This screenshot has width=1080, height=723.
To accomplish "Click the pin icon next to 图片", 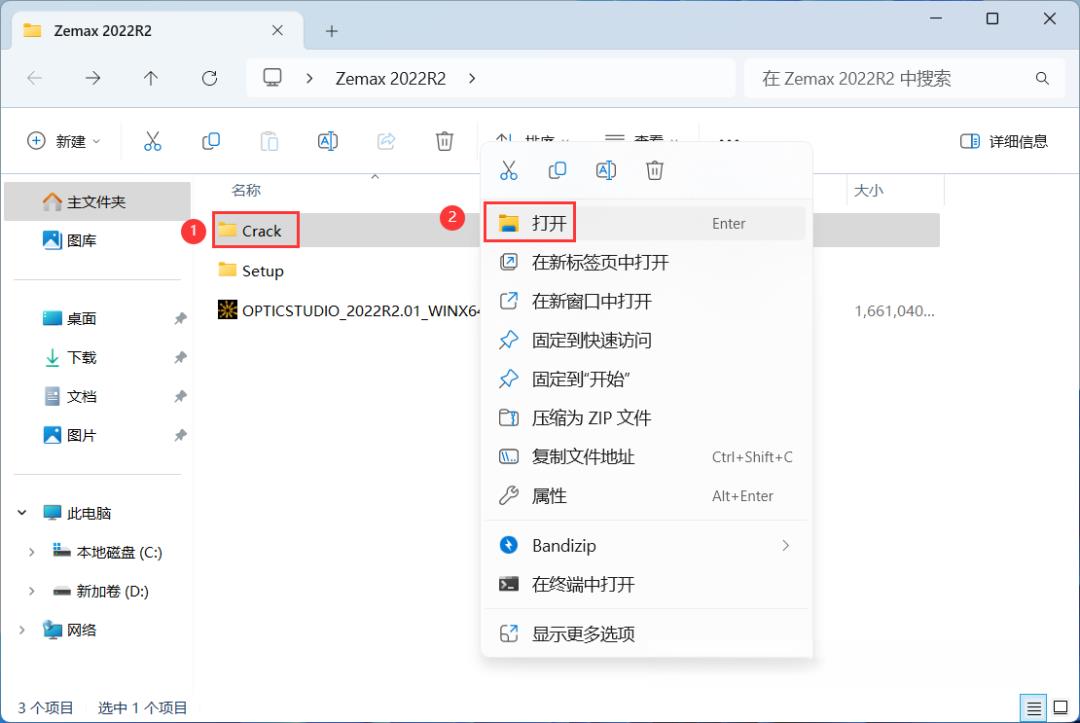I will click(x=180, y=435).
